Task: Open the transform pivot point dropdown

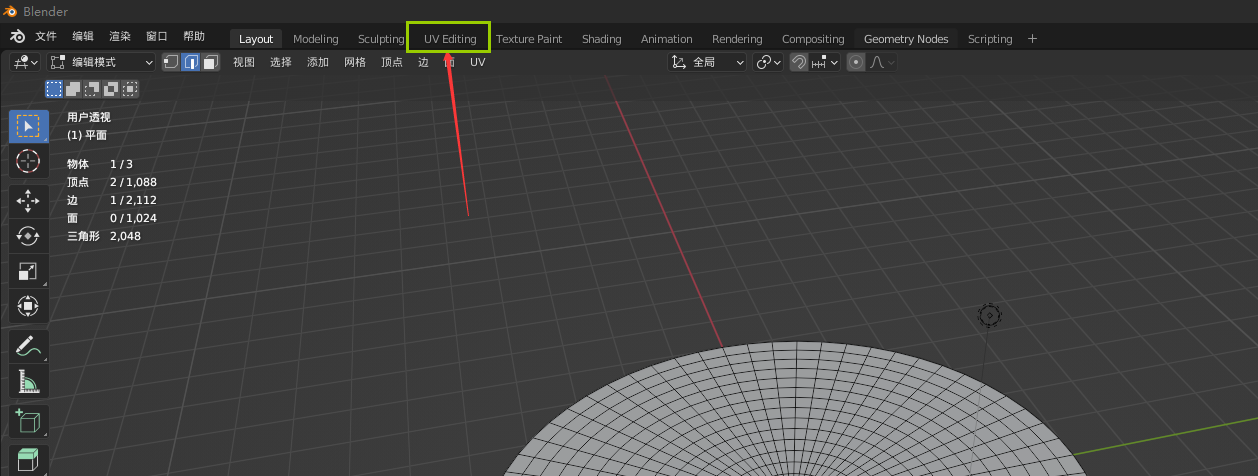Action: point(768,62)
